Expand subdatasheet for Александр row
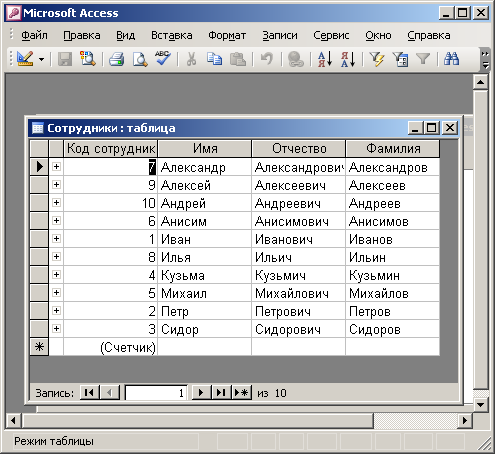The image size is (495, 454). pyautogui.click(x=56, y=166)
